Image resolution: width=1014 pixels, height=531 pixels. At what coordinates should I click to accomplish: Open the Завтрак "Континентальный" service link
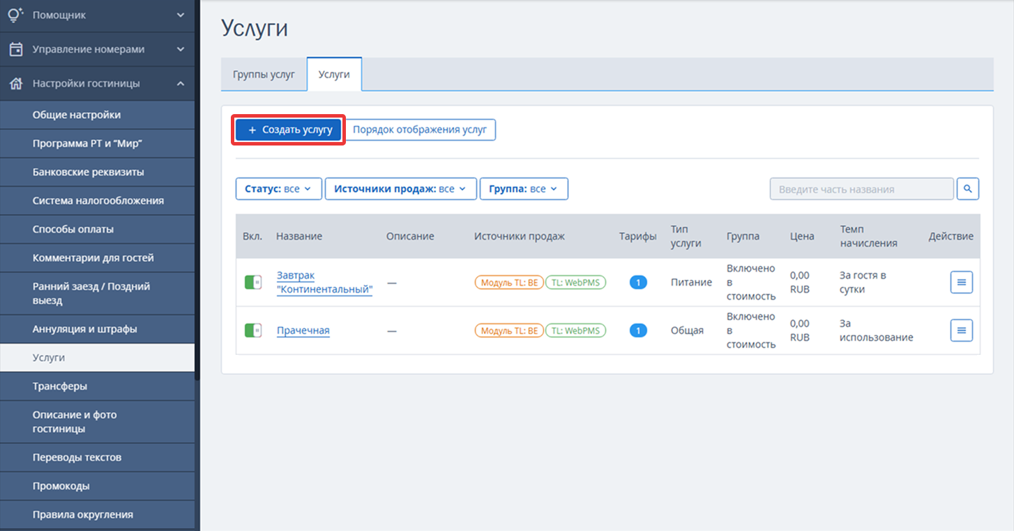pos(325,282)
